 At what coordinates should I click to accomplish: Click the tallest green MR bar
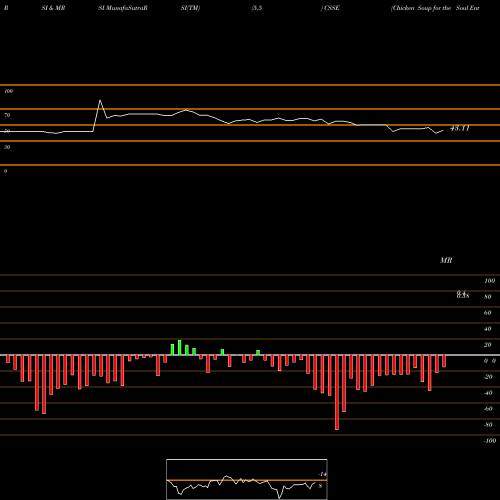pos(180,348)
